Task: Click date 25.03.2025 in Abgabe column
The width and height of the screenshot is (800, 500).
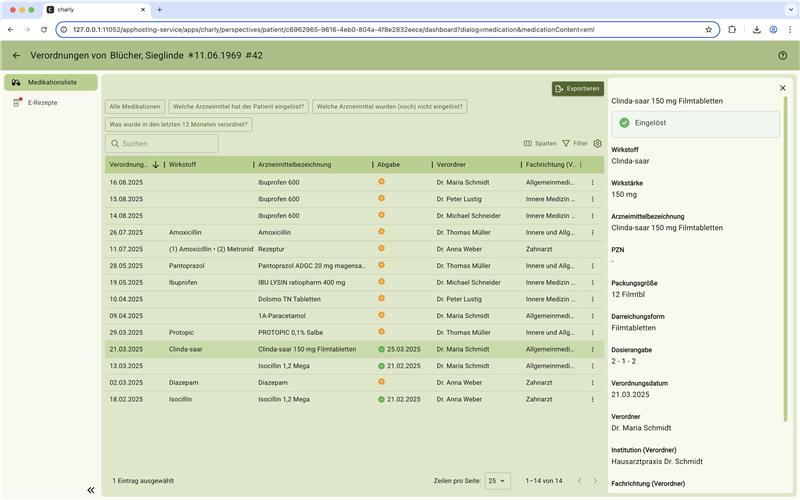Action: (404, 349)
